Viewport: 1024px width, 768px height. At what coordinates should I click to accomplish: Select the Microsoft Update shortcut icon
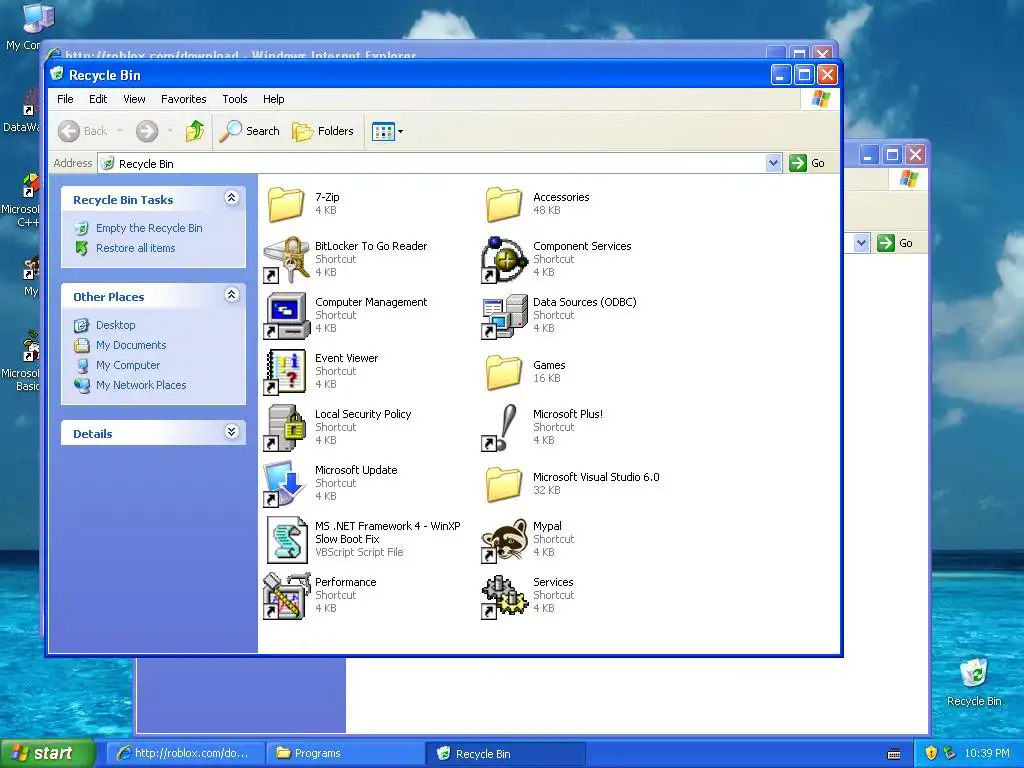click(286, 484)
